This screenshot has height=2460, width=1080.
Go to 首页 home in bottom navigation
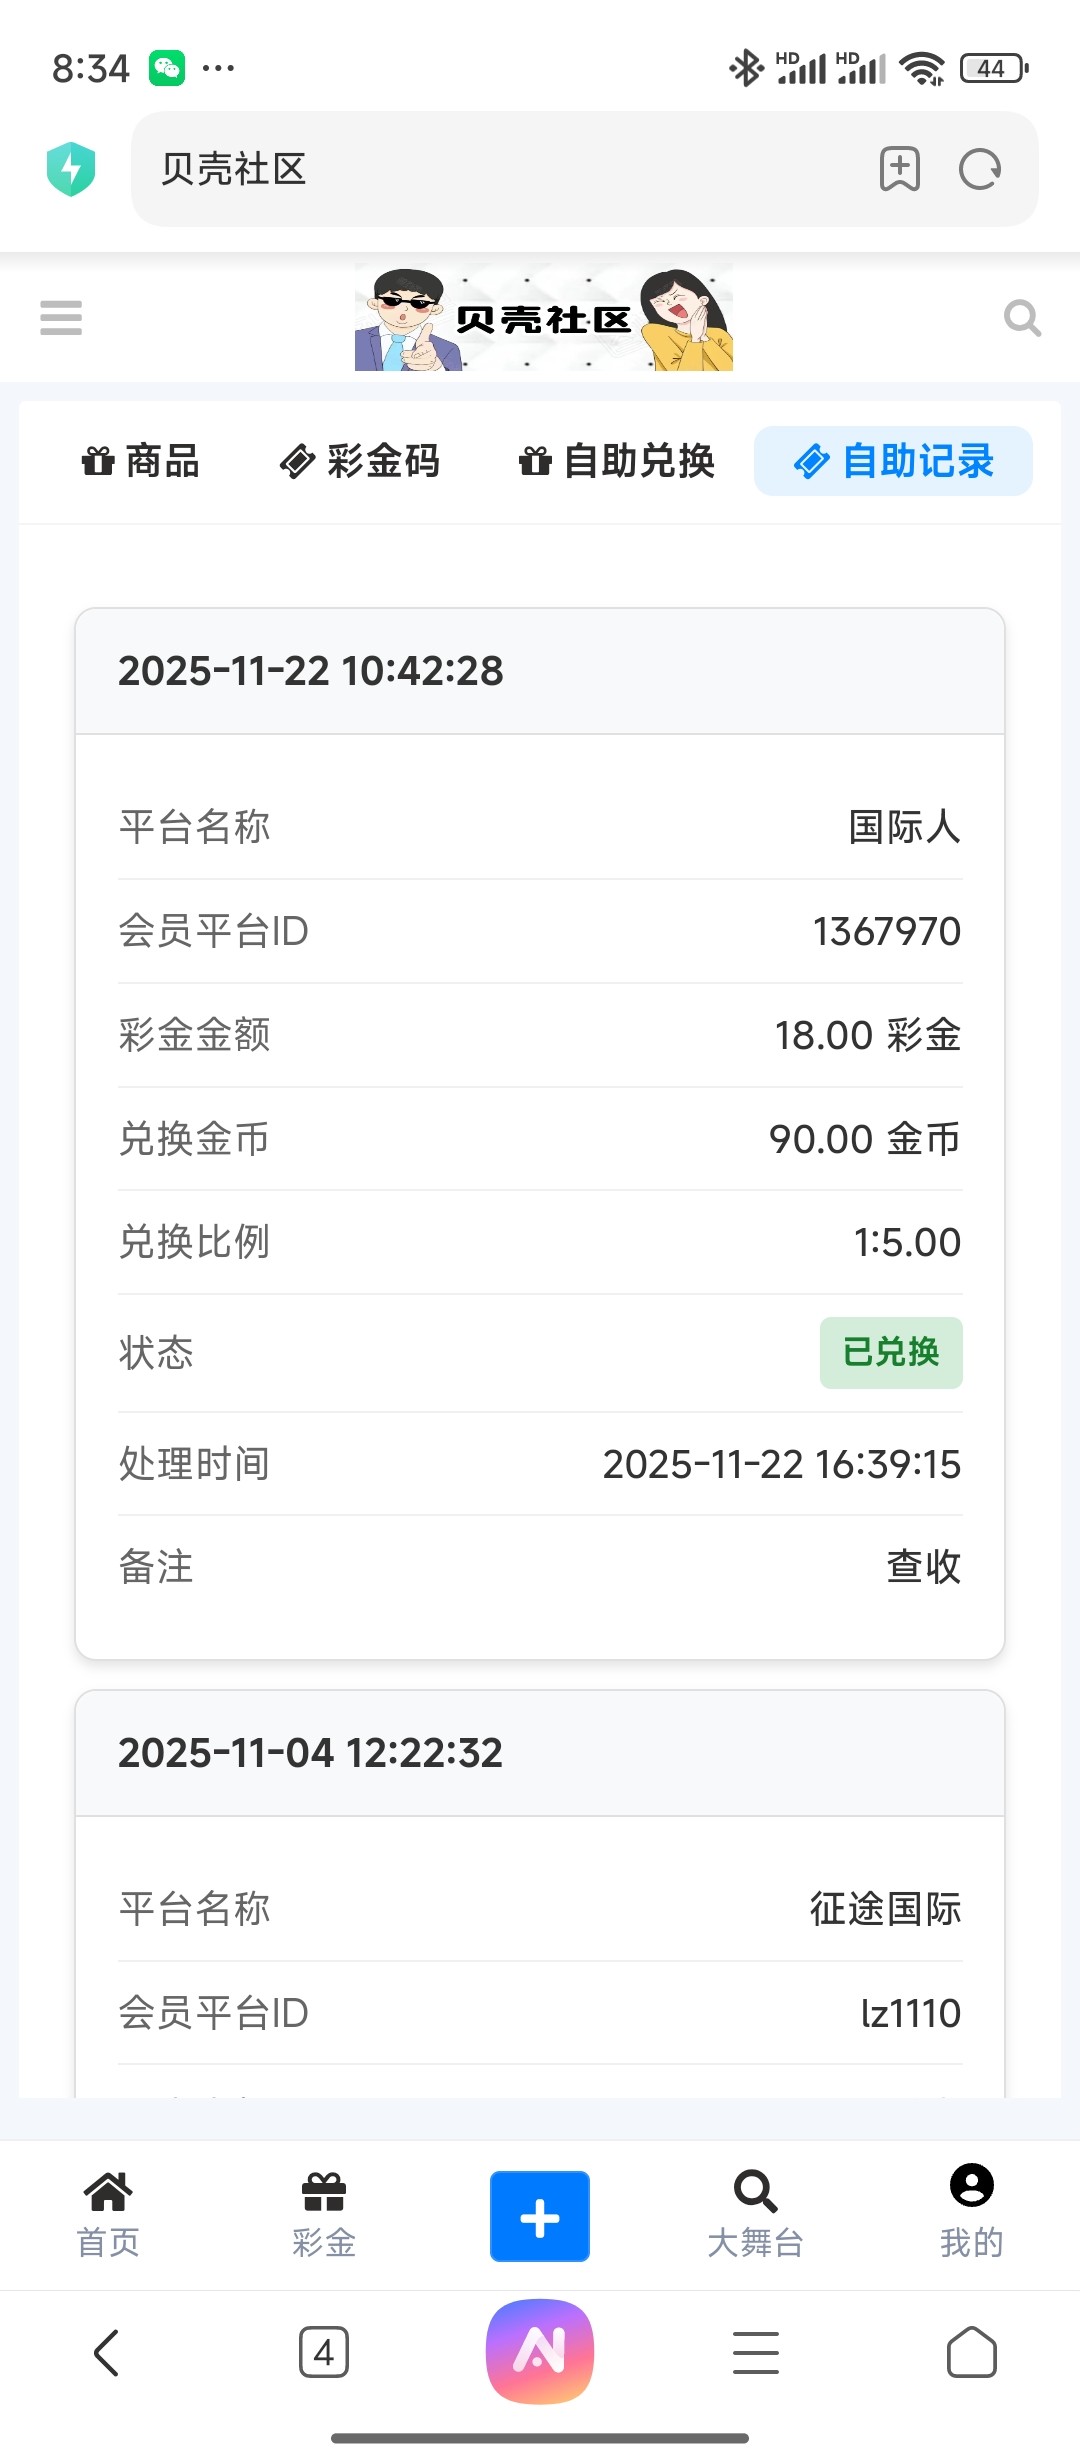[108, 2215]
